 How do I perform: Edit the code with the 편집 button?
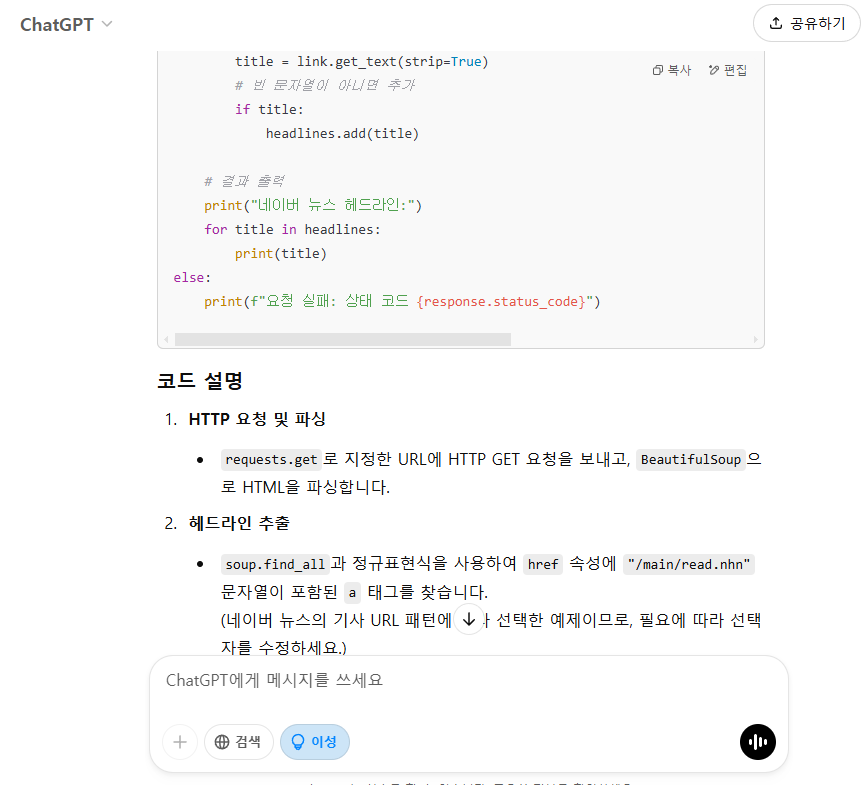click(727, 70)
